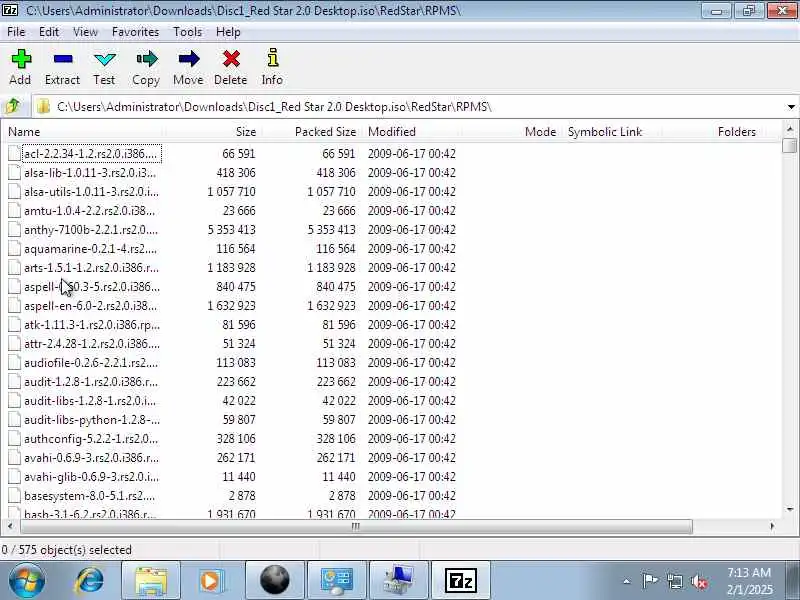Click the folder icon in address bar

coord(44,106)
